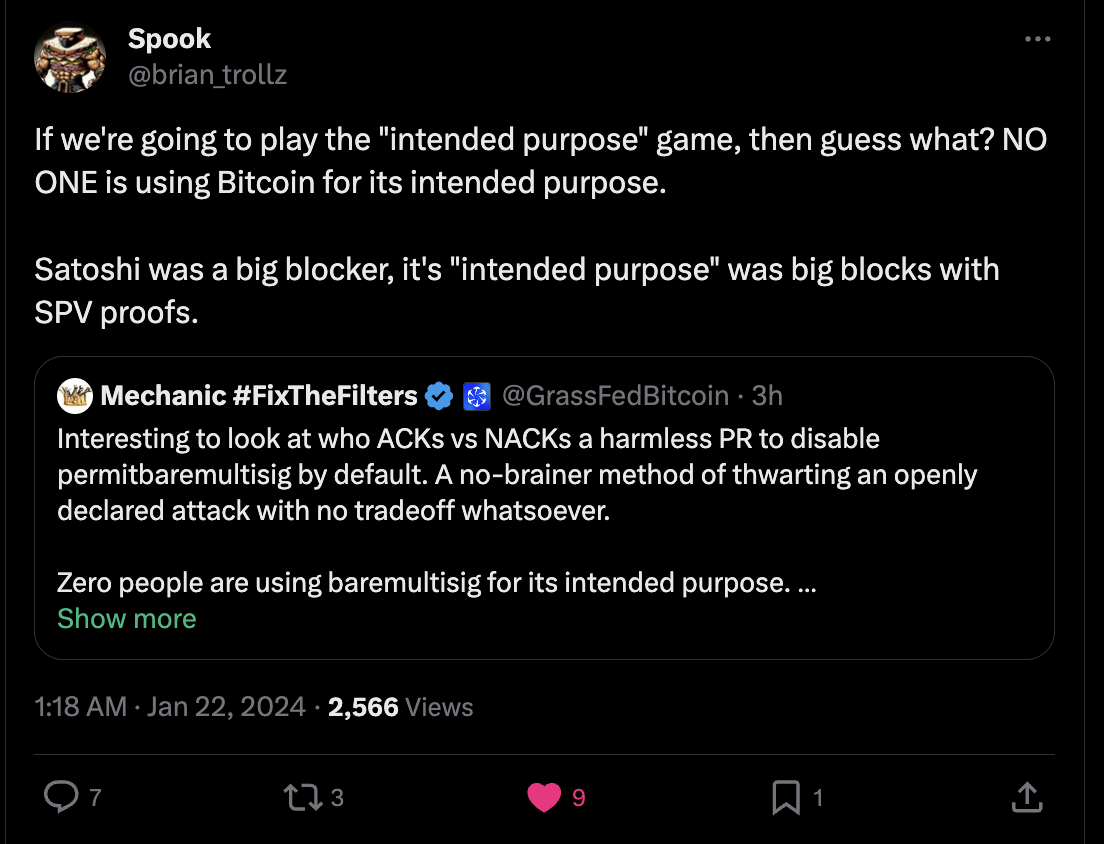
Task: Click the share upload icon
Action: tap(1025, 796)
